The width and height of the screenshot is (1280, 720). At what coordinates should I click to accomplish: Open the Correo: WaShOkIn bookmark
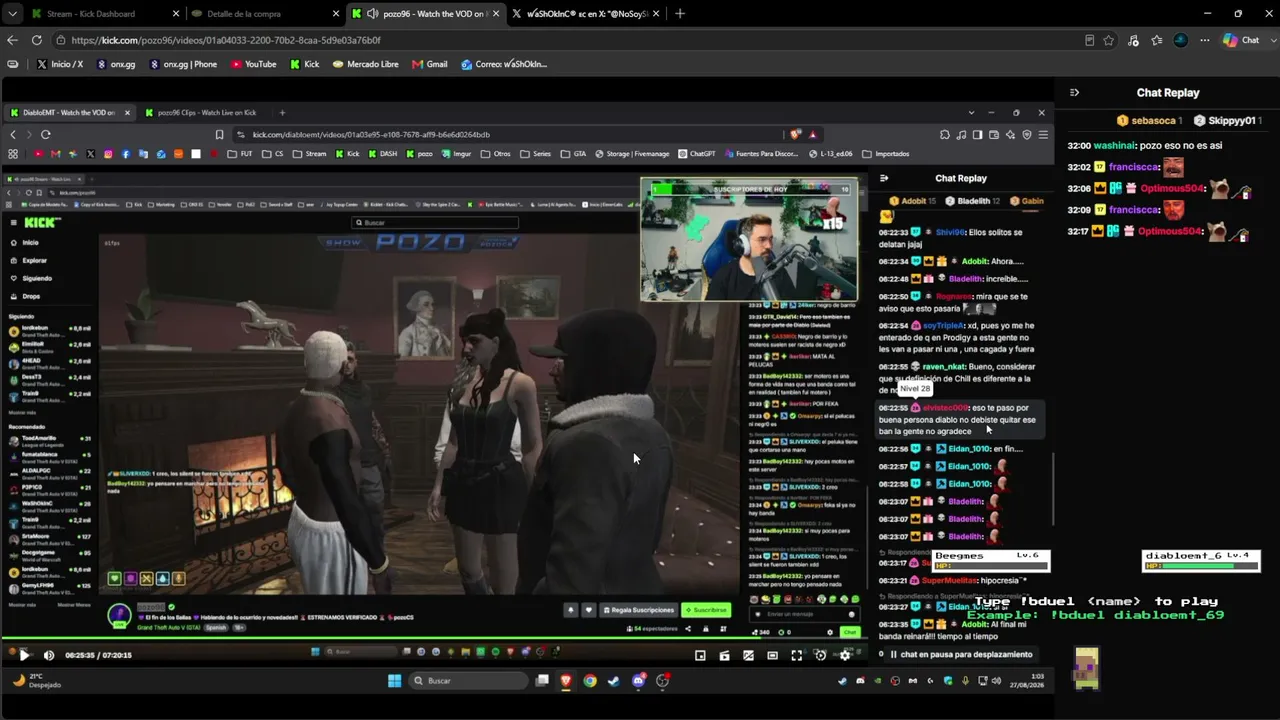pyautogui.click(x=505, y=64)
